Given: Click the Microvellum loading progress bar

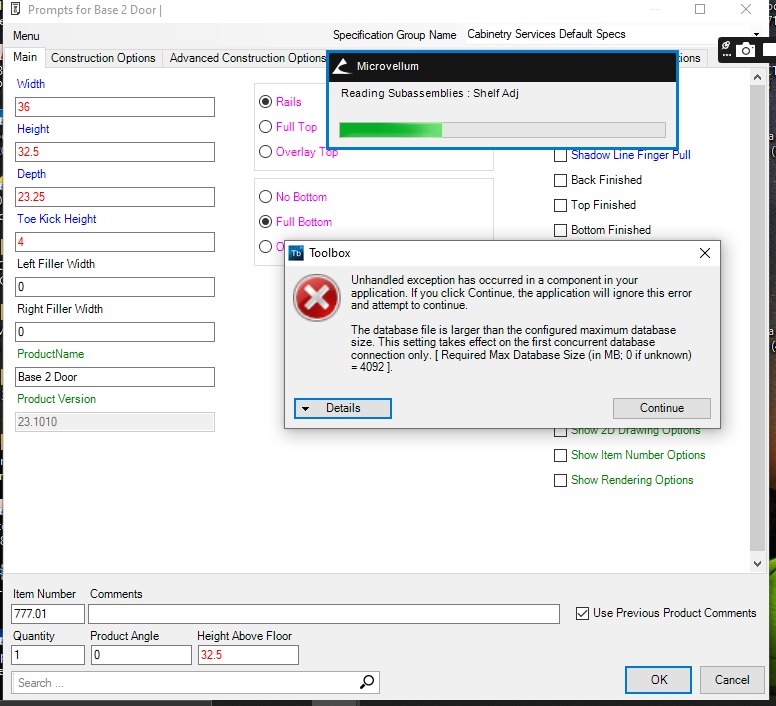Looking at the screenshot, I should [502, 130].
